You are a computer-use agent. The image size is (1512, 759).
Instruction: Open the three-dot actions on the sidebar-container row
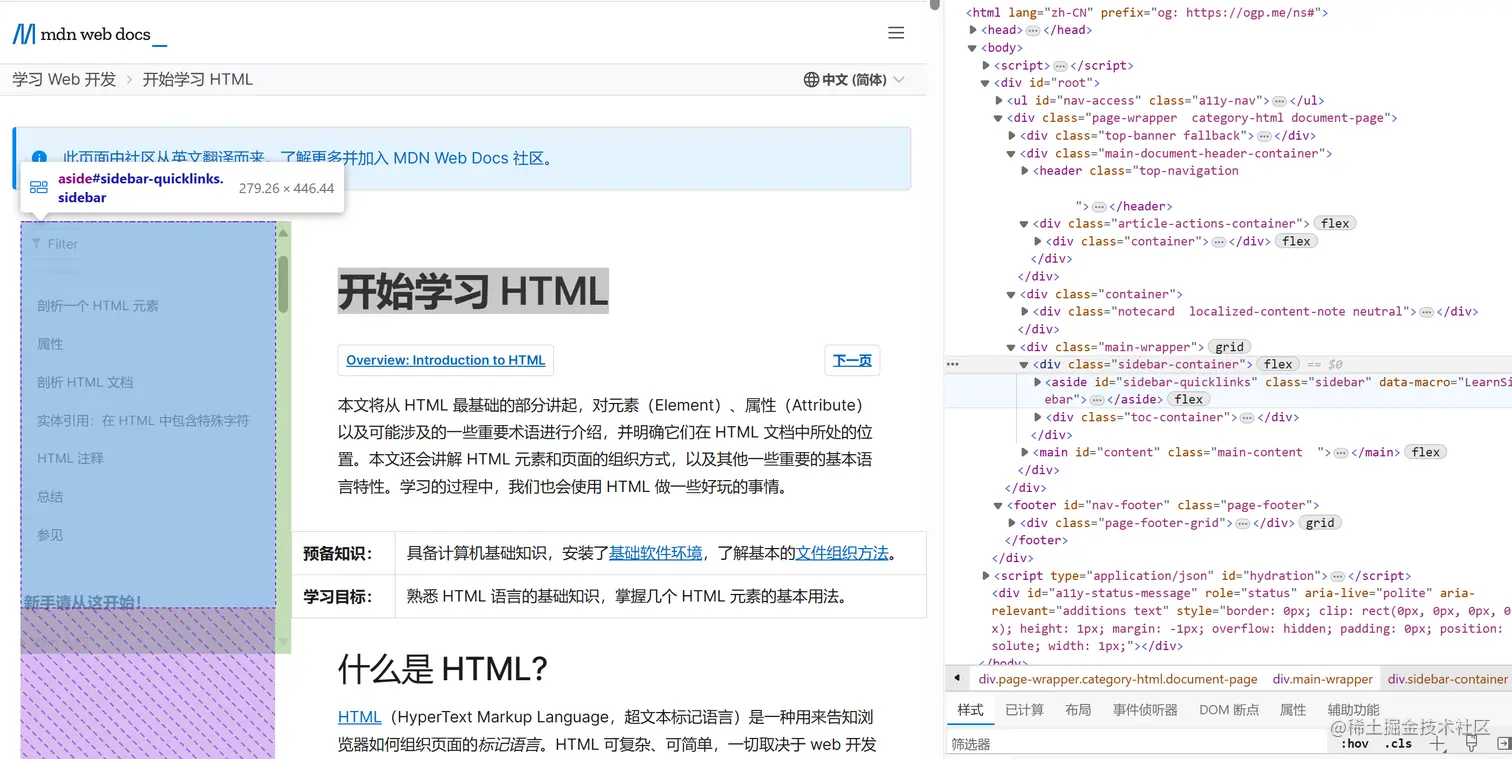click(x=953, y=364)
